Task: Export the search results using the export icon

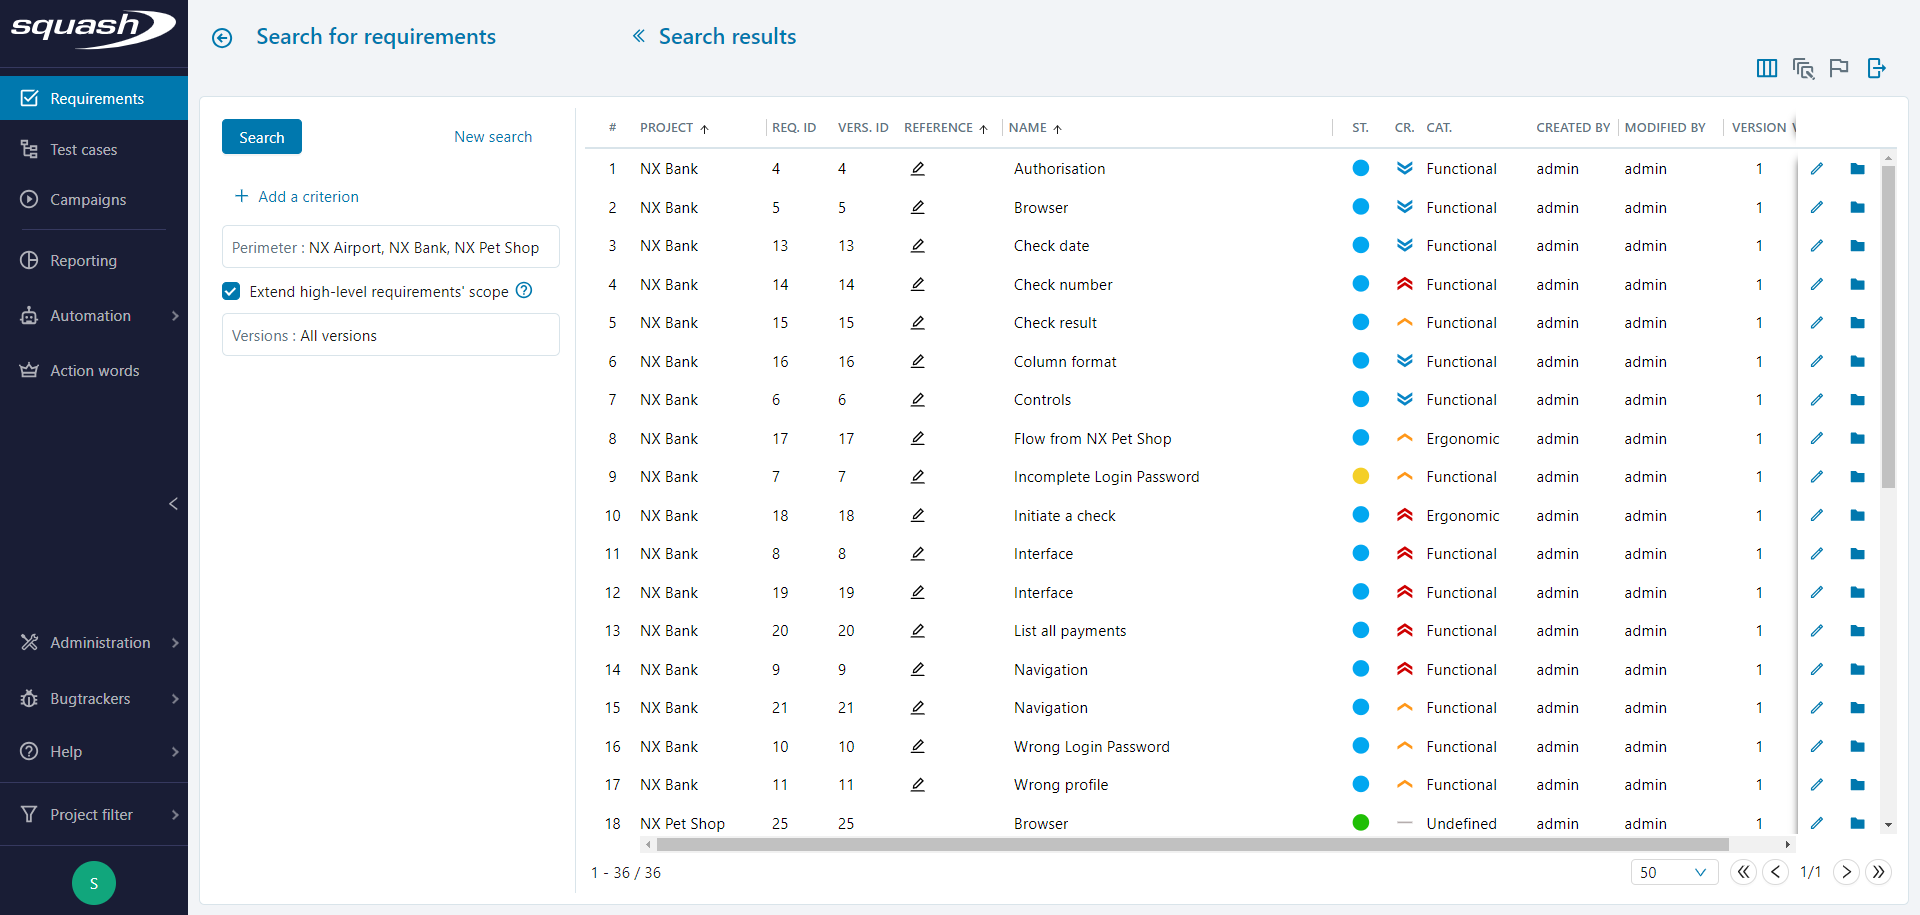Action: (1877, 68)
